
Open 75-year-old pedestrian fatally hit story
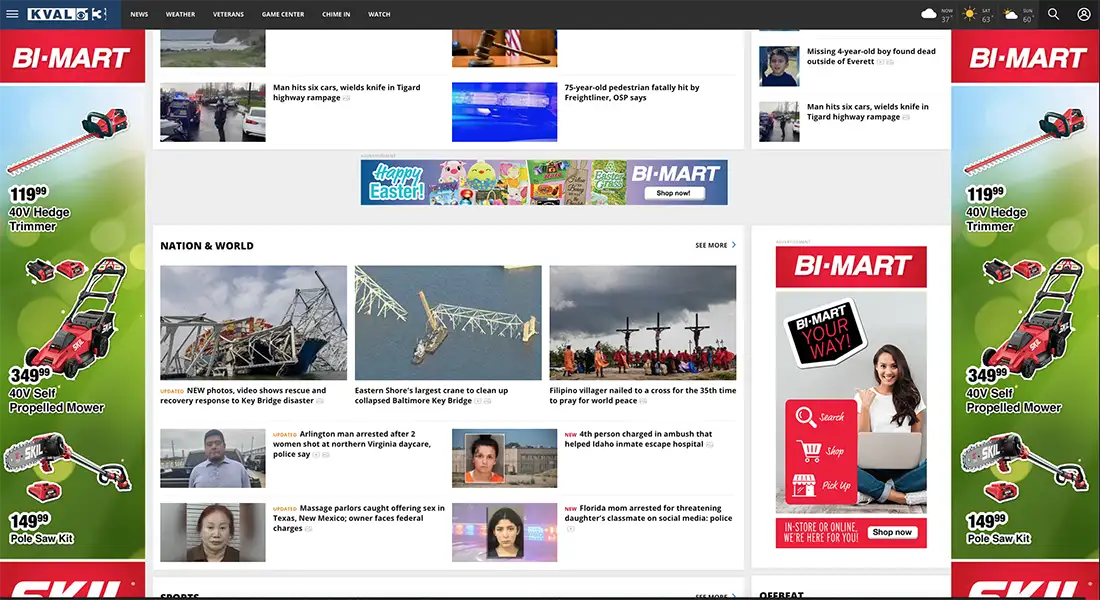click(631, 93)
